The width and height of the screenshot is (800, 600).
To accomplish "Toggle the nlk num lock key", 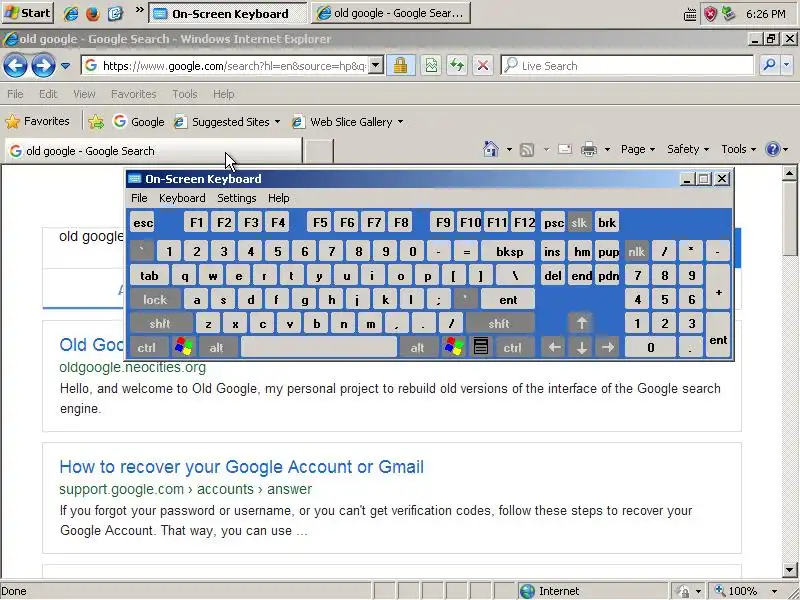I will [x=636, y=252].
